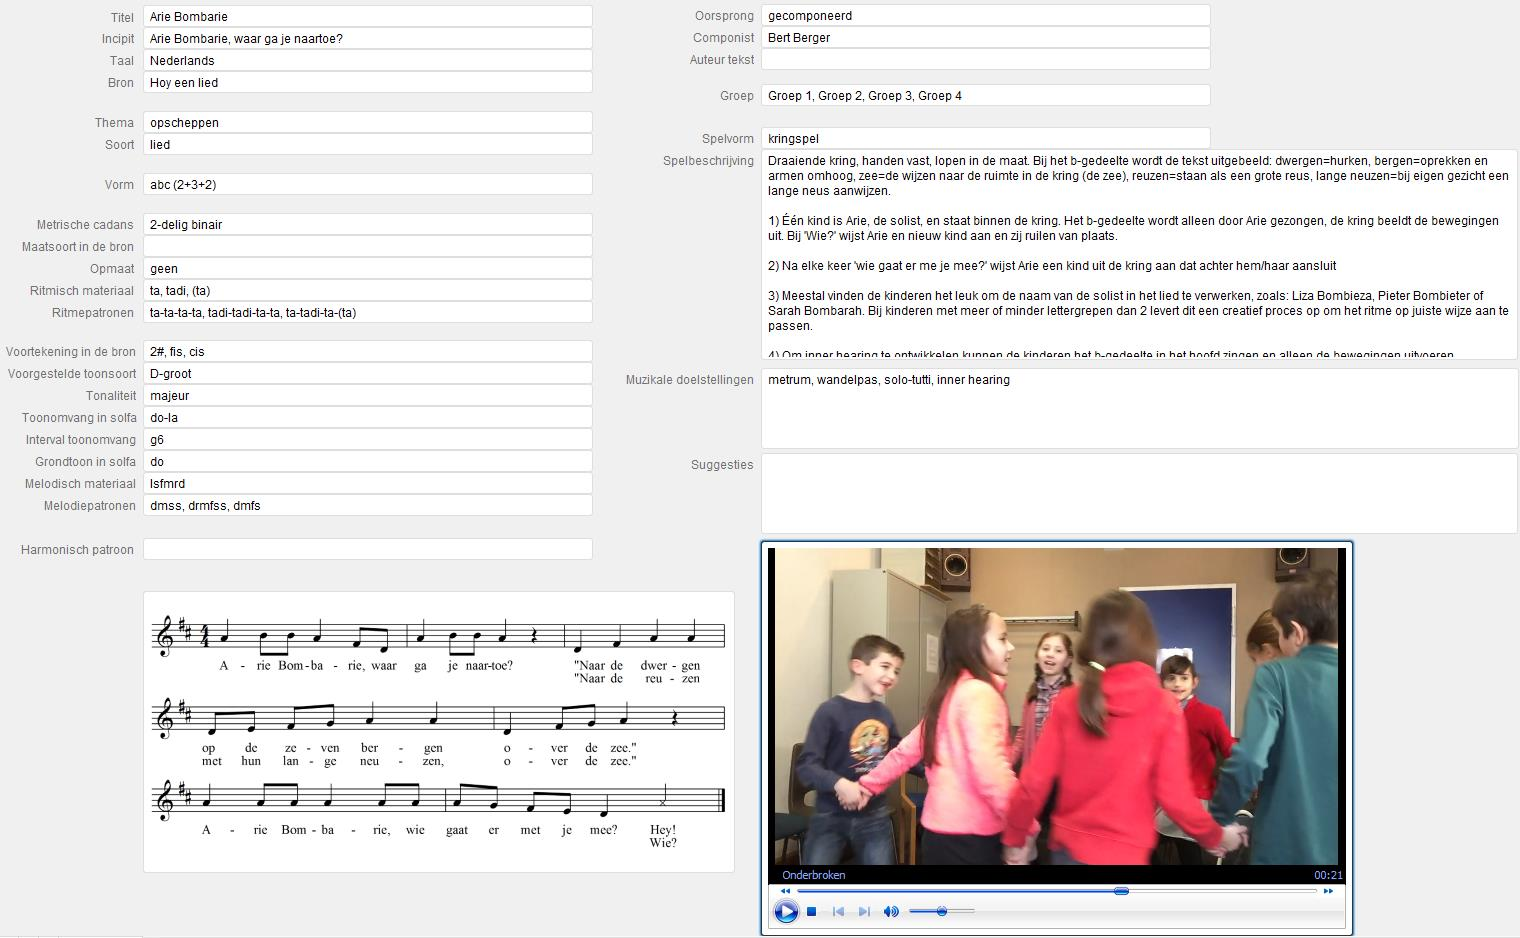Focus the empty Suggesties text area
Screen dimensions: 1520x938
pos(1139,494)
